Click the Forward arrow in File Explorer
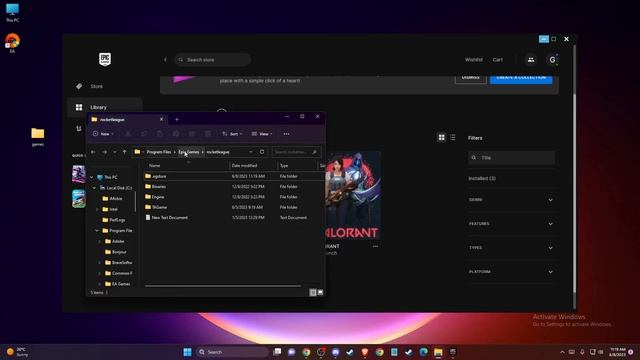This screenshot has height=360, width=640. click(x=104, y=152)
